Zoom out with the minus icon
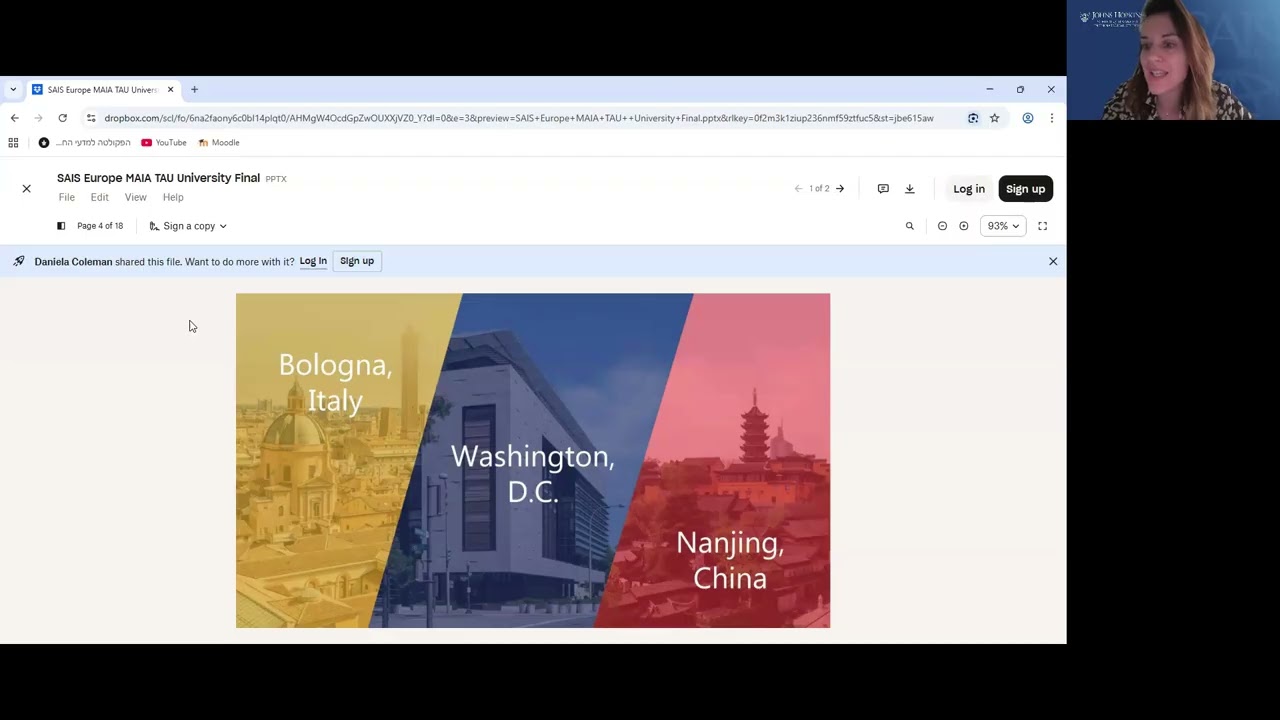This screenshot has width=1280, height=720. (942, 226)
